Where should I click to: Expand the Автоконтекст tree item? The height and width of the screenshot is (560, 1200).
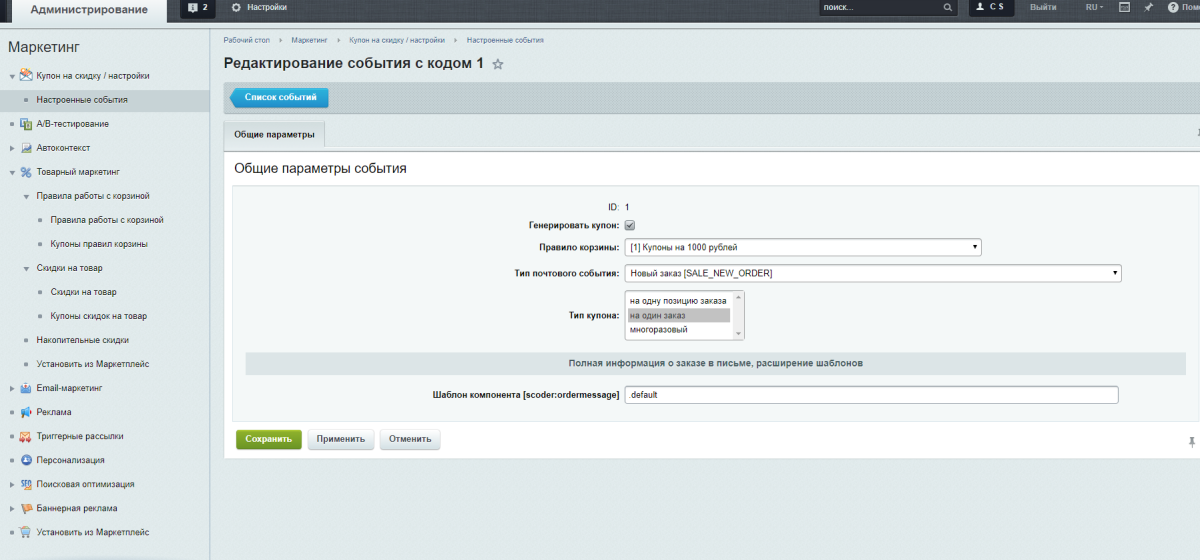(12, 148)
